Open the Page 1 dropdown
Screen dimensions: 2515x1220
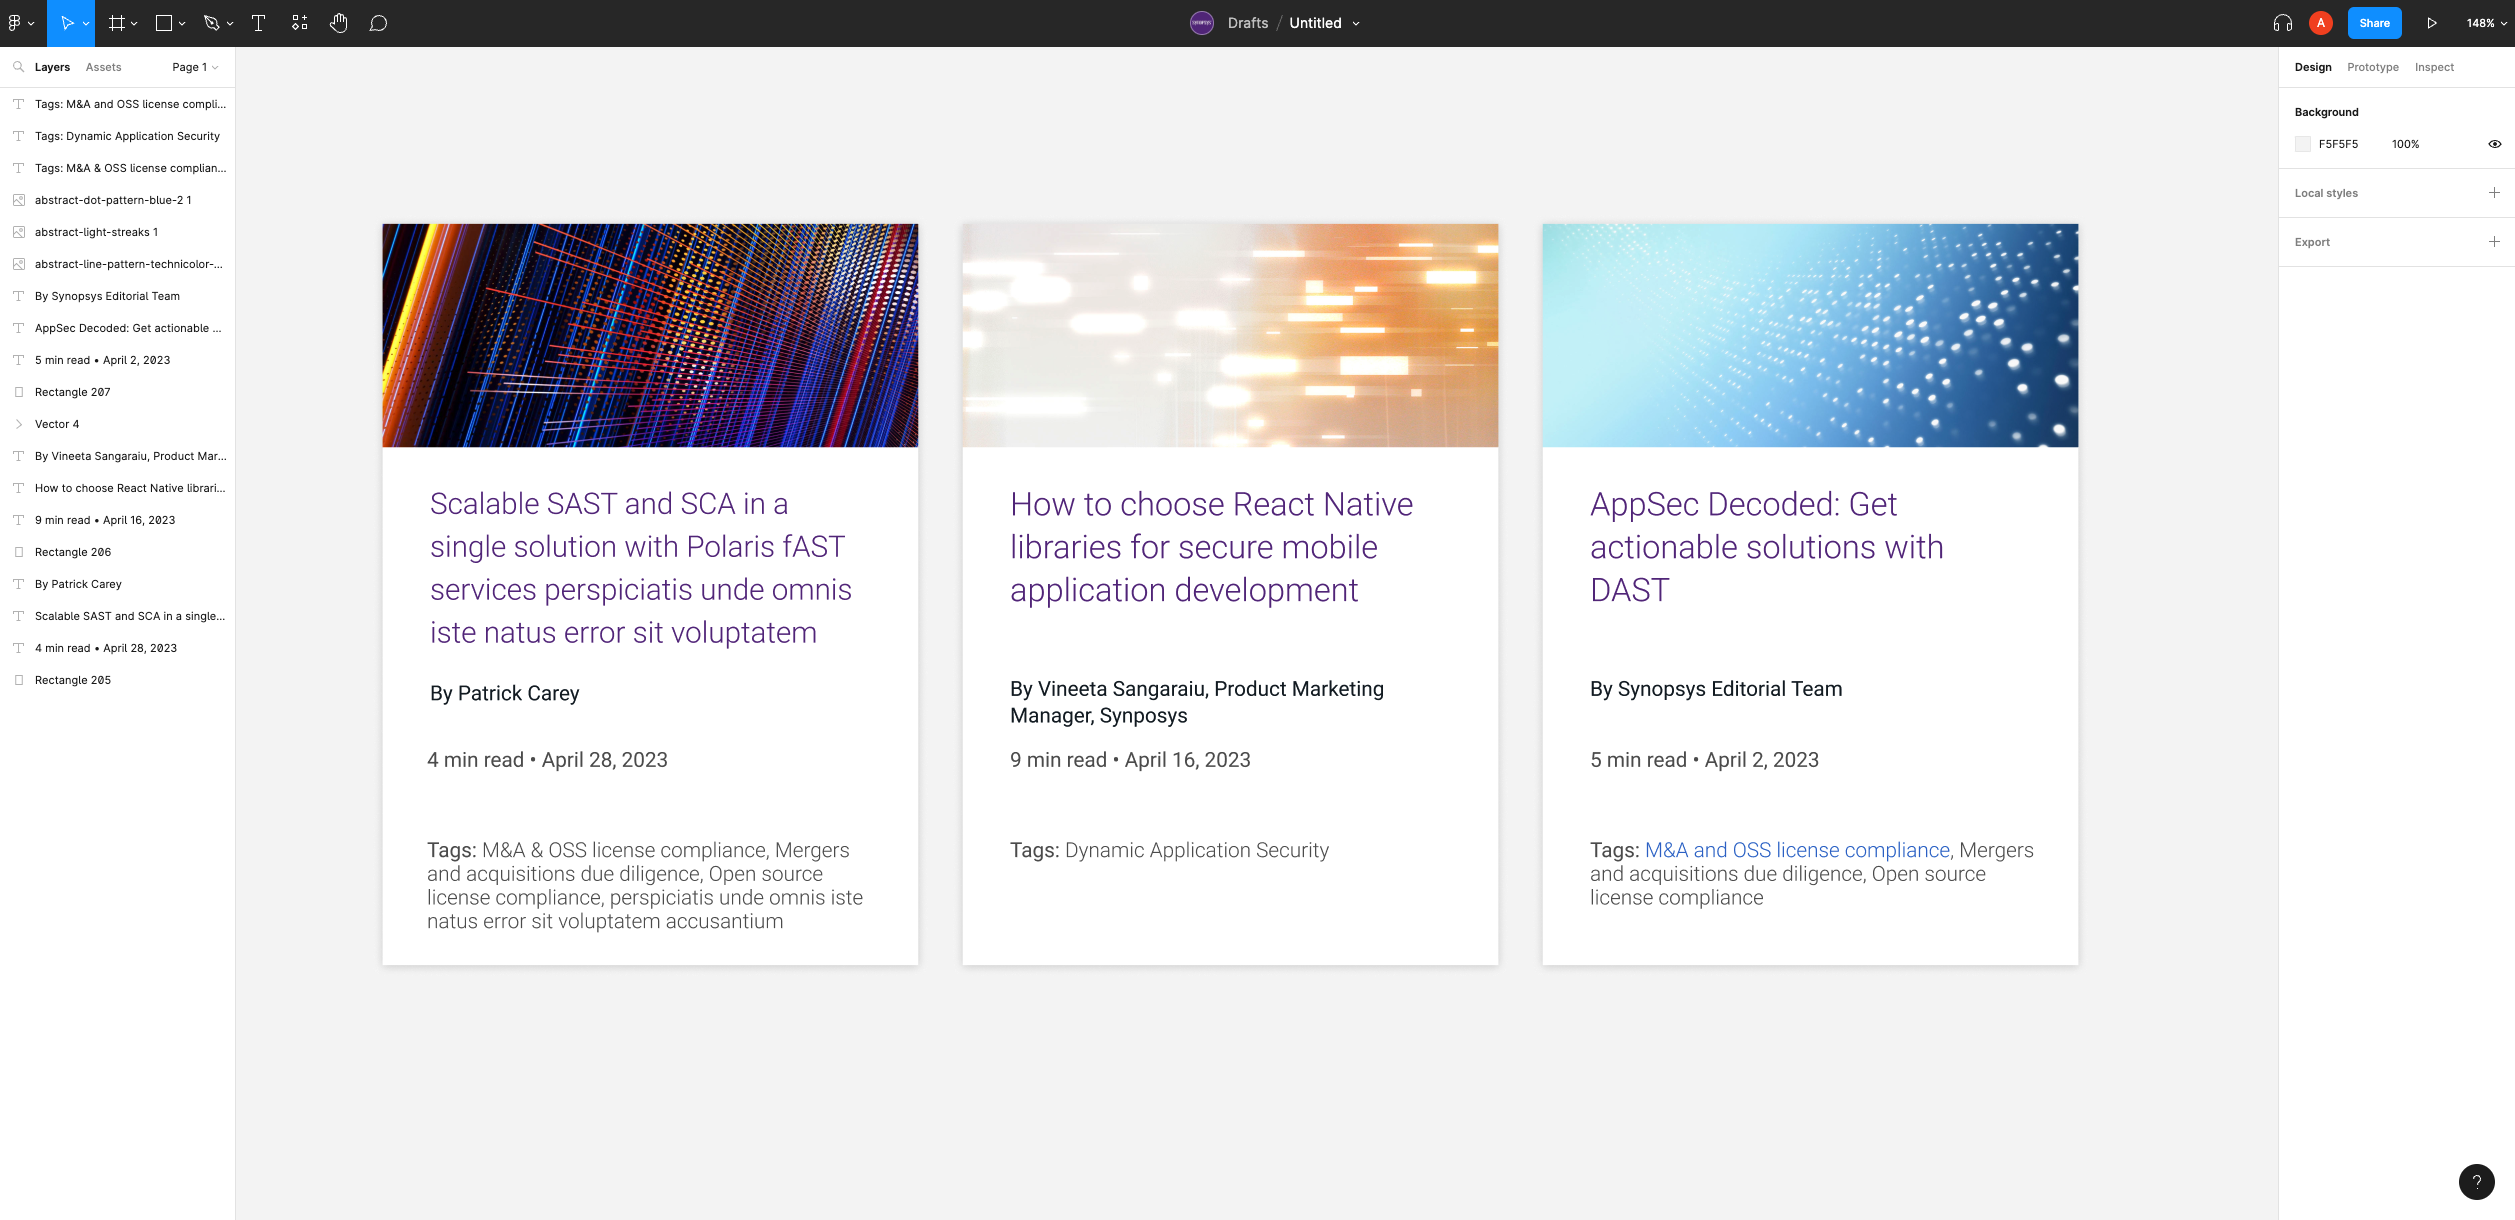194,67
